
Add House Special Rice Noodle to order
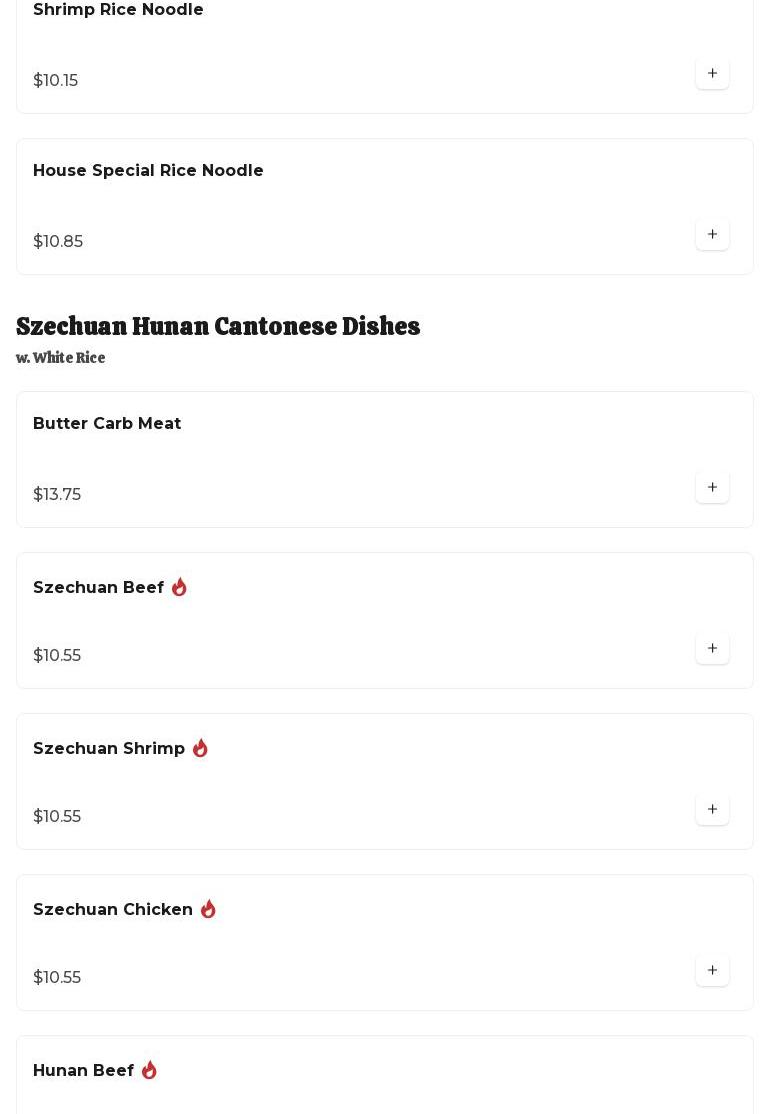point(712,234)
